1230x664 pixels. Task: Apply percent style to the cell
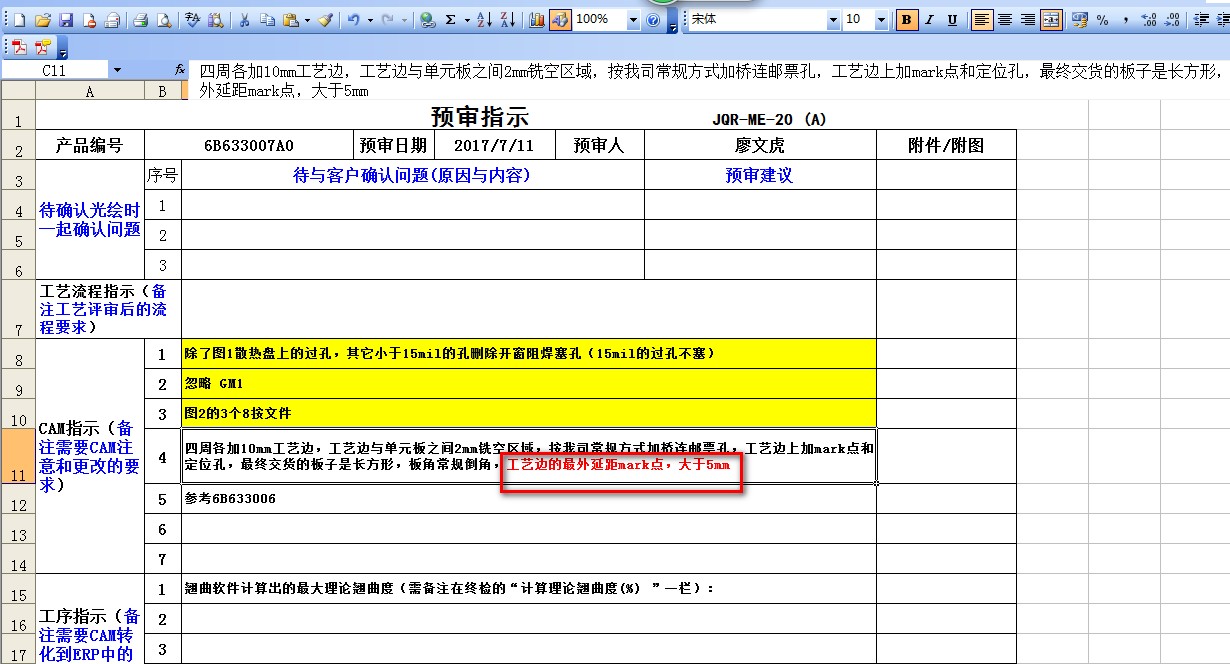click(x=1102, y=20)
